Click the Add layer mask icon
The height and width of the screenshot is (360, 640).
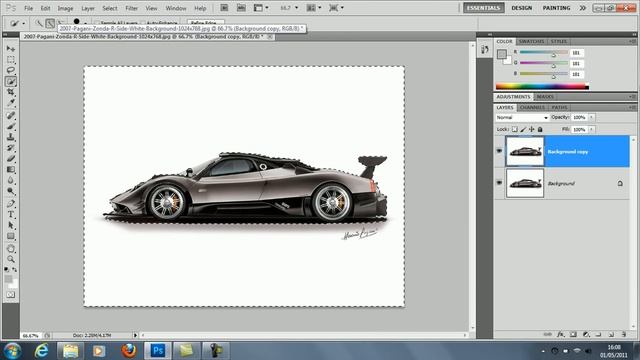pyautogui.click(x=573, y=334)
